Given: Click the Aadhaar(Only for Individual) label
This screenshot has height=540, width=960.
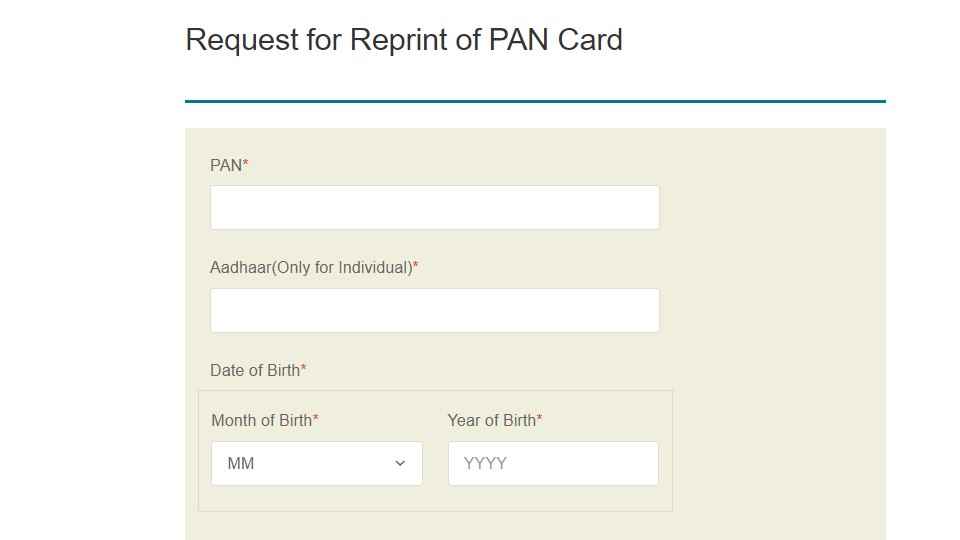Looking at the screenshot, I should [x=311, y=268].
